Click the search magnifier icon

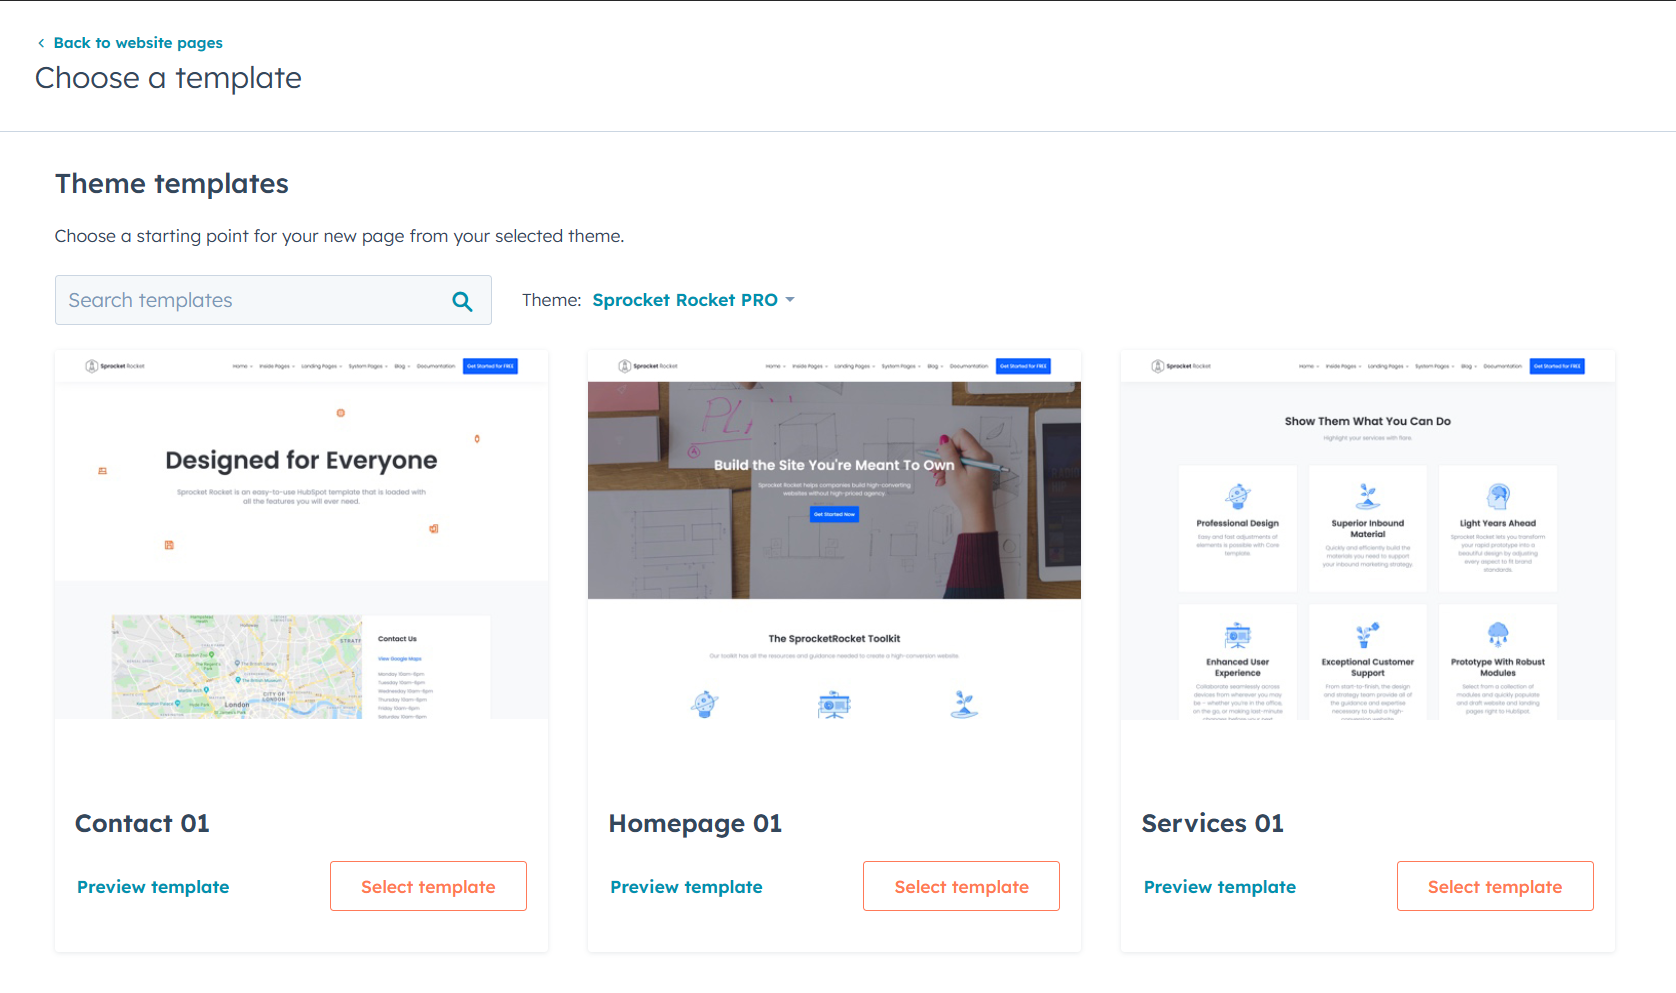coord(462,300)
